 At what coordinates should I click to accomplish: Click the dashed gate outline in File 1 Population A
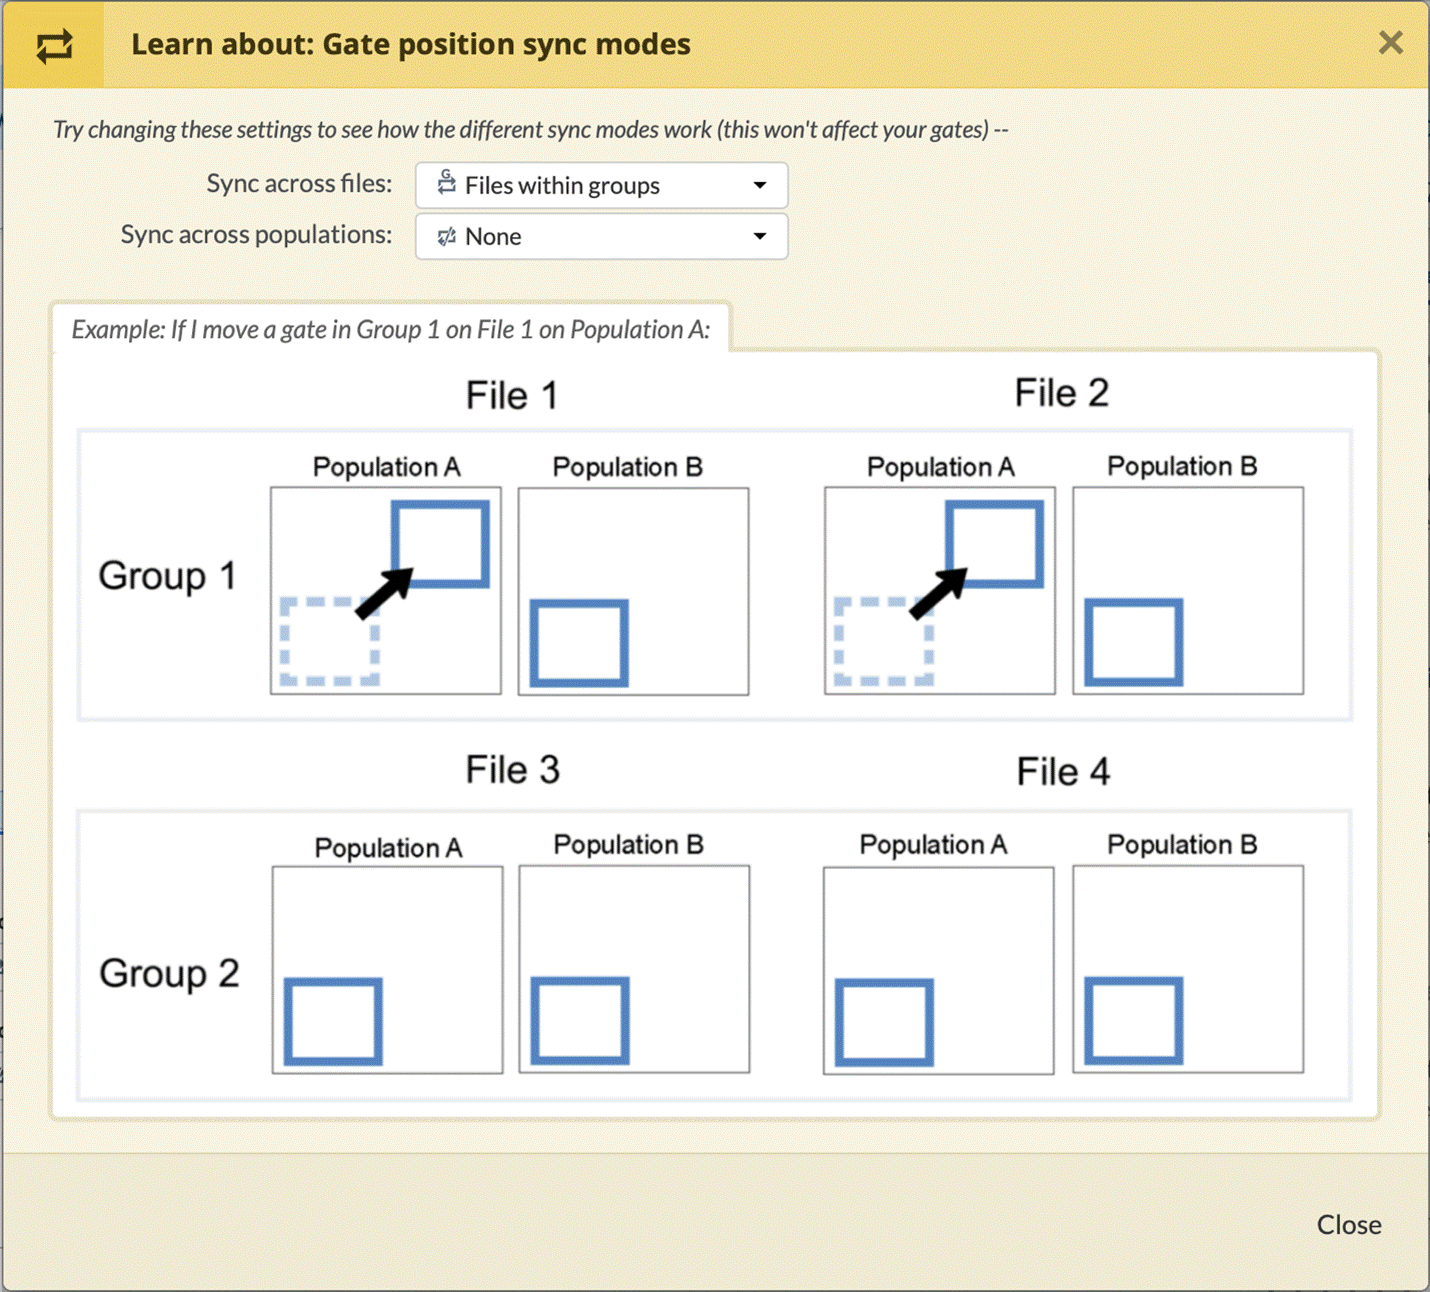[x=329, y=641]
